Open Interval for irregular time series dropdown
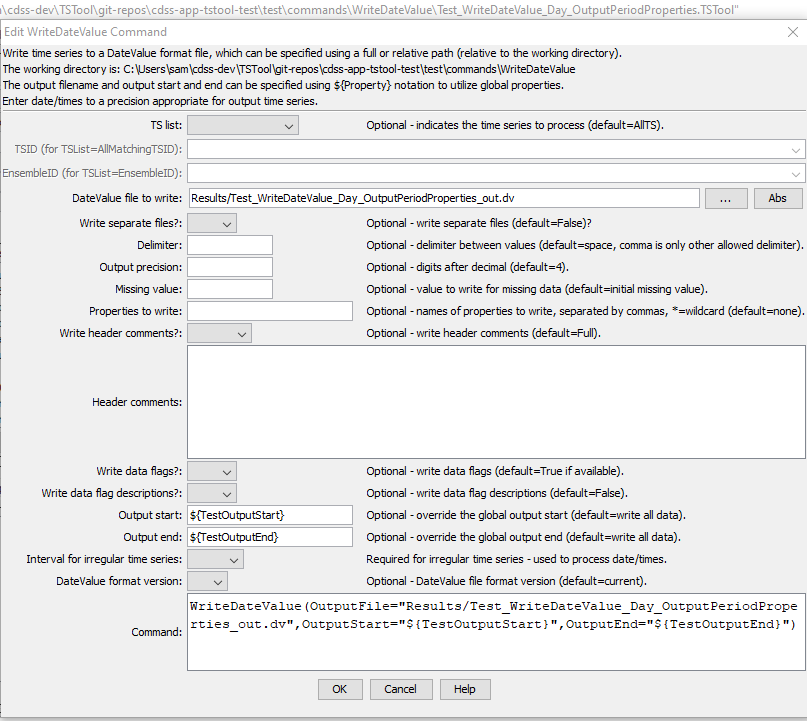The height and width of the screenshot is (721, 807). tap(215, 559)
